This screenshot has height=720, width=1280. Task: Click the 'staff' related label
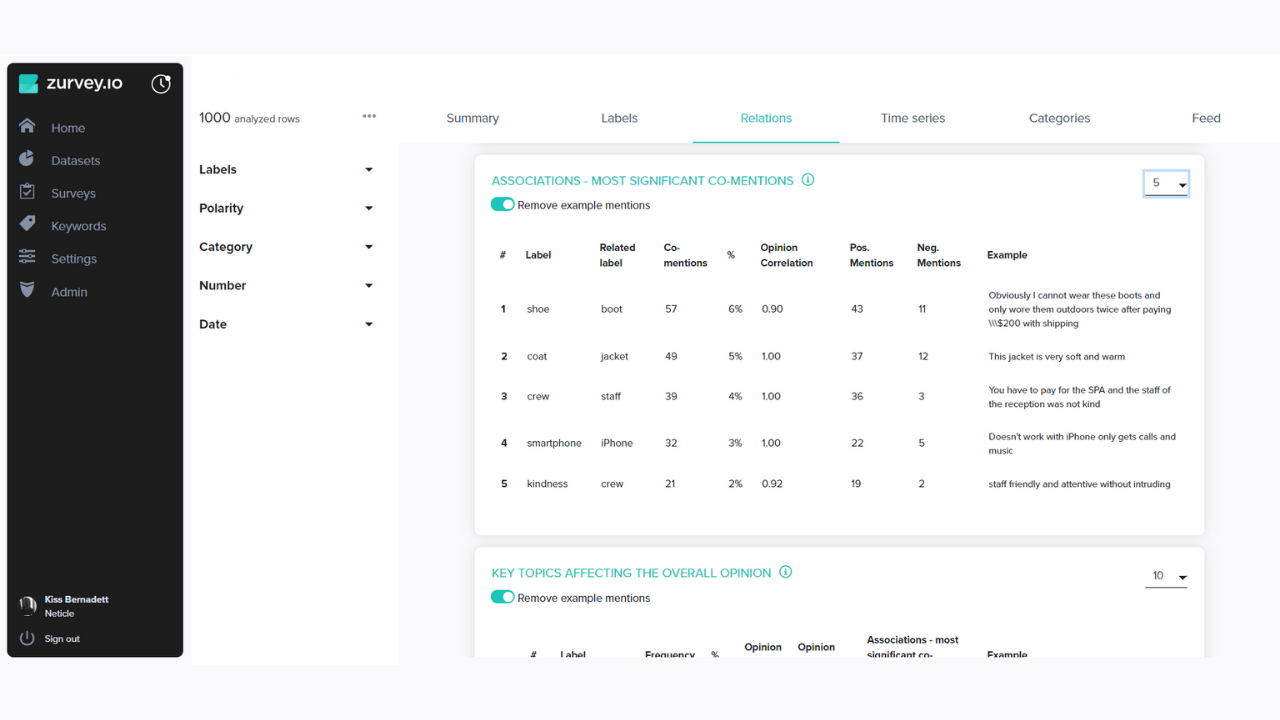pos(611,396)
